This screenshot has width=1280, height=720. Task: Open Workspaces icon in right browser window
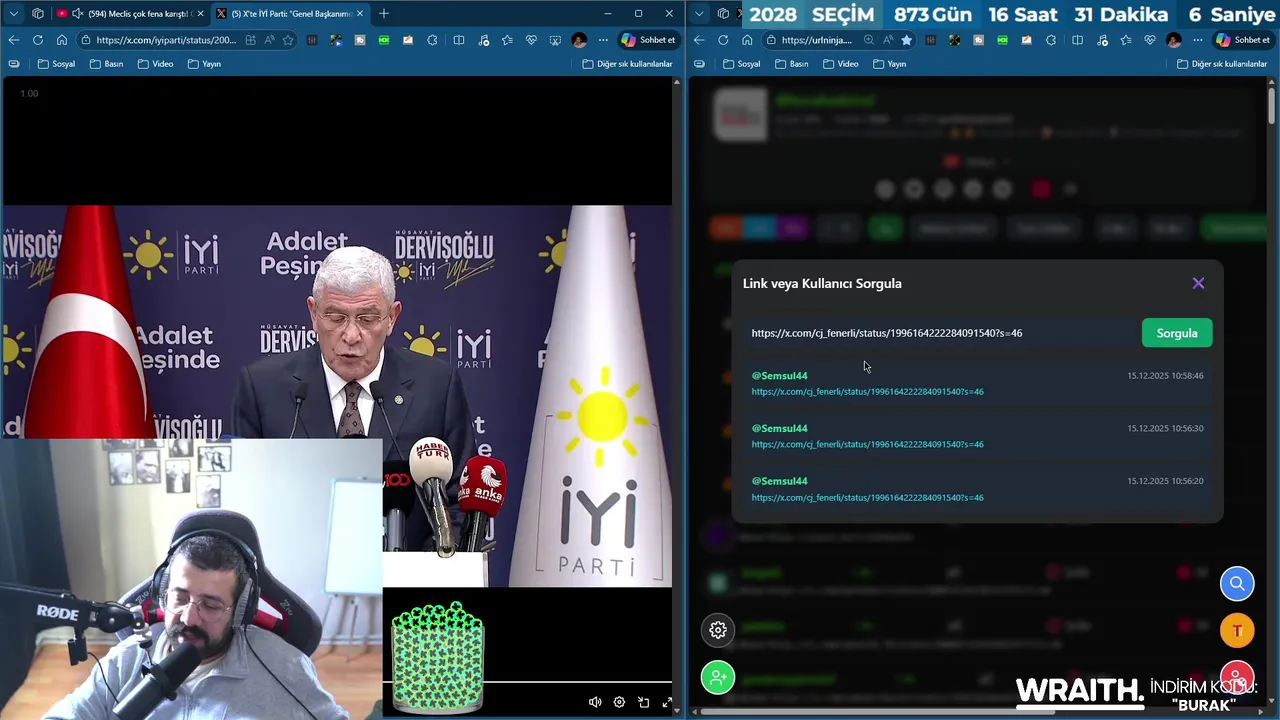pyautogui.click(x=723, y=13)
